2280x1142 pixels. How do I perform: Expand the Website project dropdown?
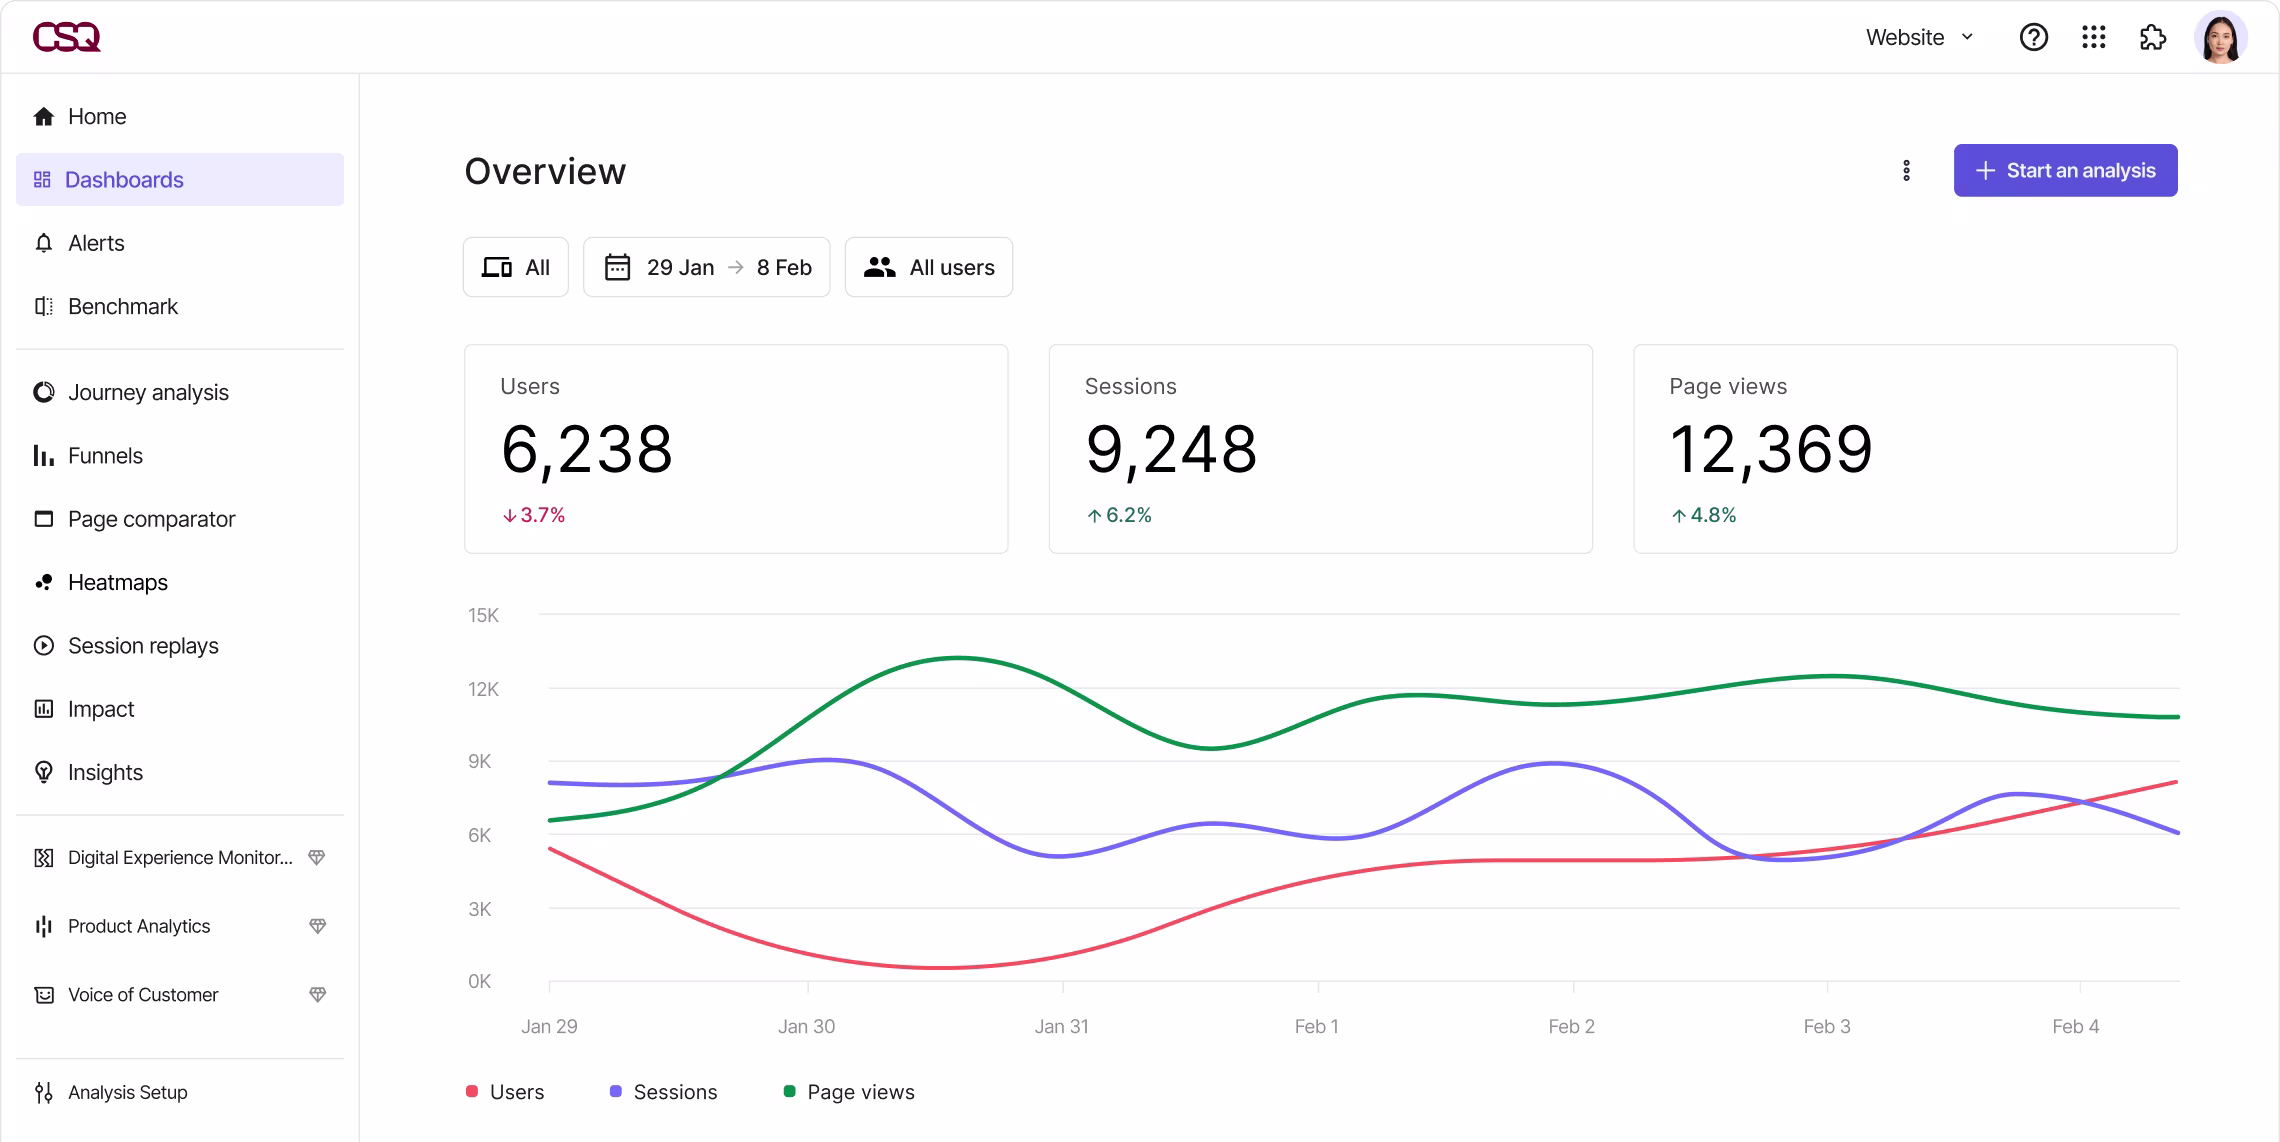click(1919, 37)
